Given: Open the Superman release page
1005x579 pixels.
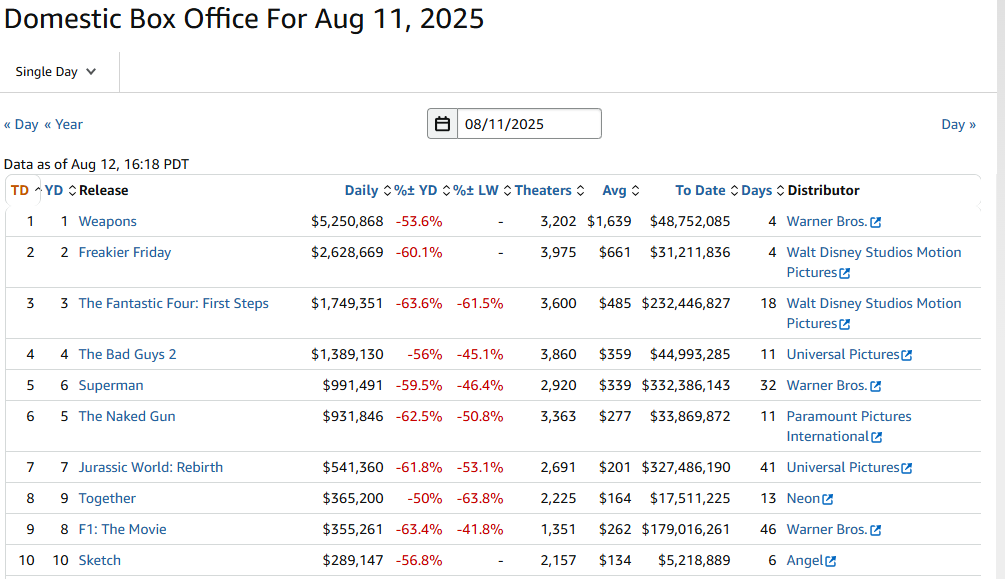Looking at the screenshot, I should click(x=111, y=385).
